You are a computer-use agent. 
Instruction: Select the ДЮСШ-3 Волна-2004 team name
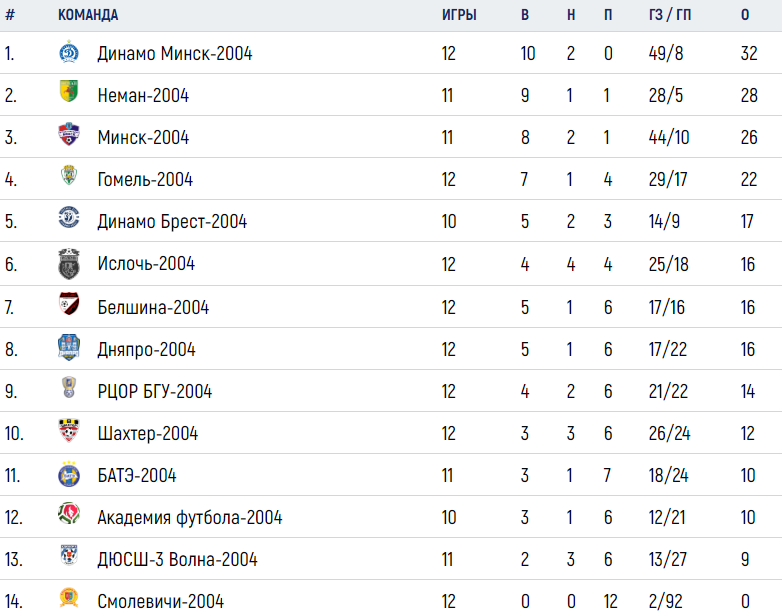[x=177, y=560]
